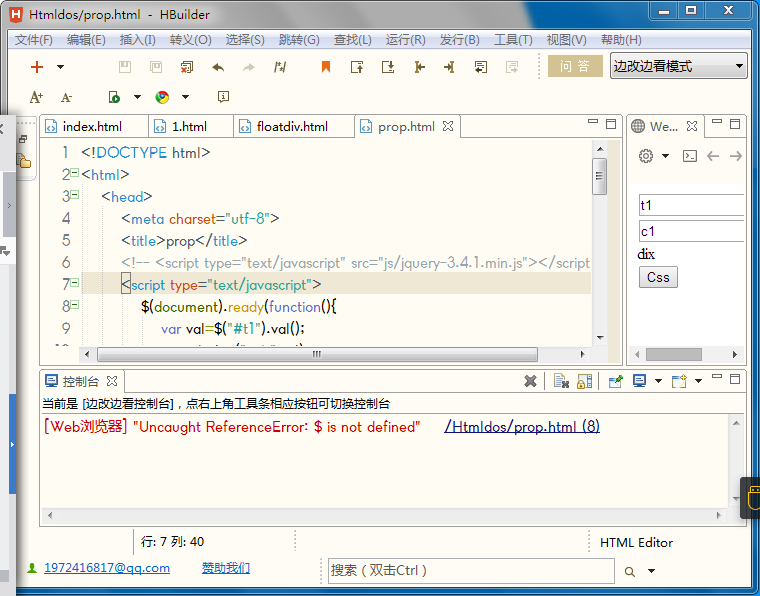Image resolution: width=760 pixels, height=596 pixels.
Task: Open the 转义(O) menu
Action: pos(190,40)
